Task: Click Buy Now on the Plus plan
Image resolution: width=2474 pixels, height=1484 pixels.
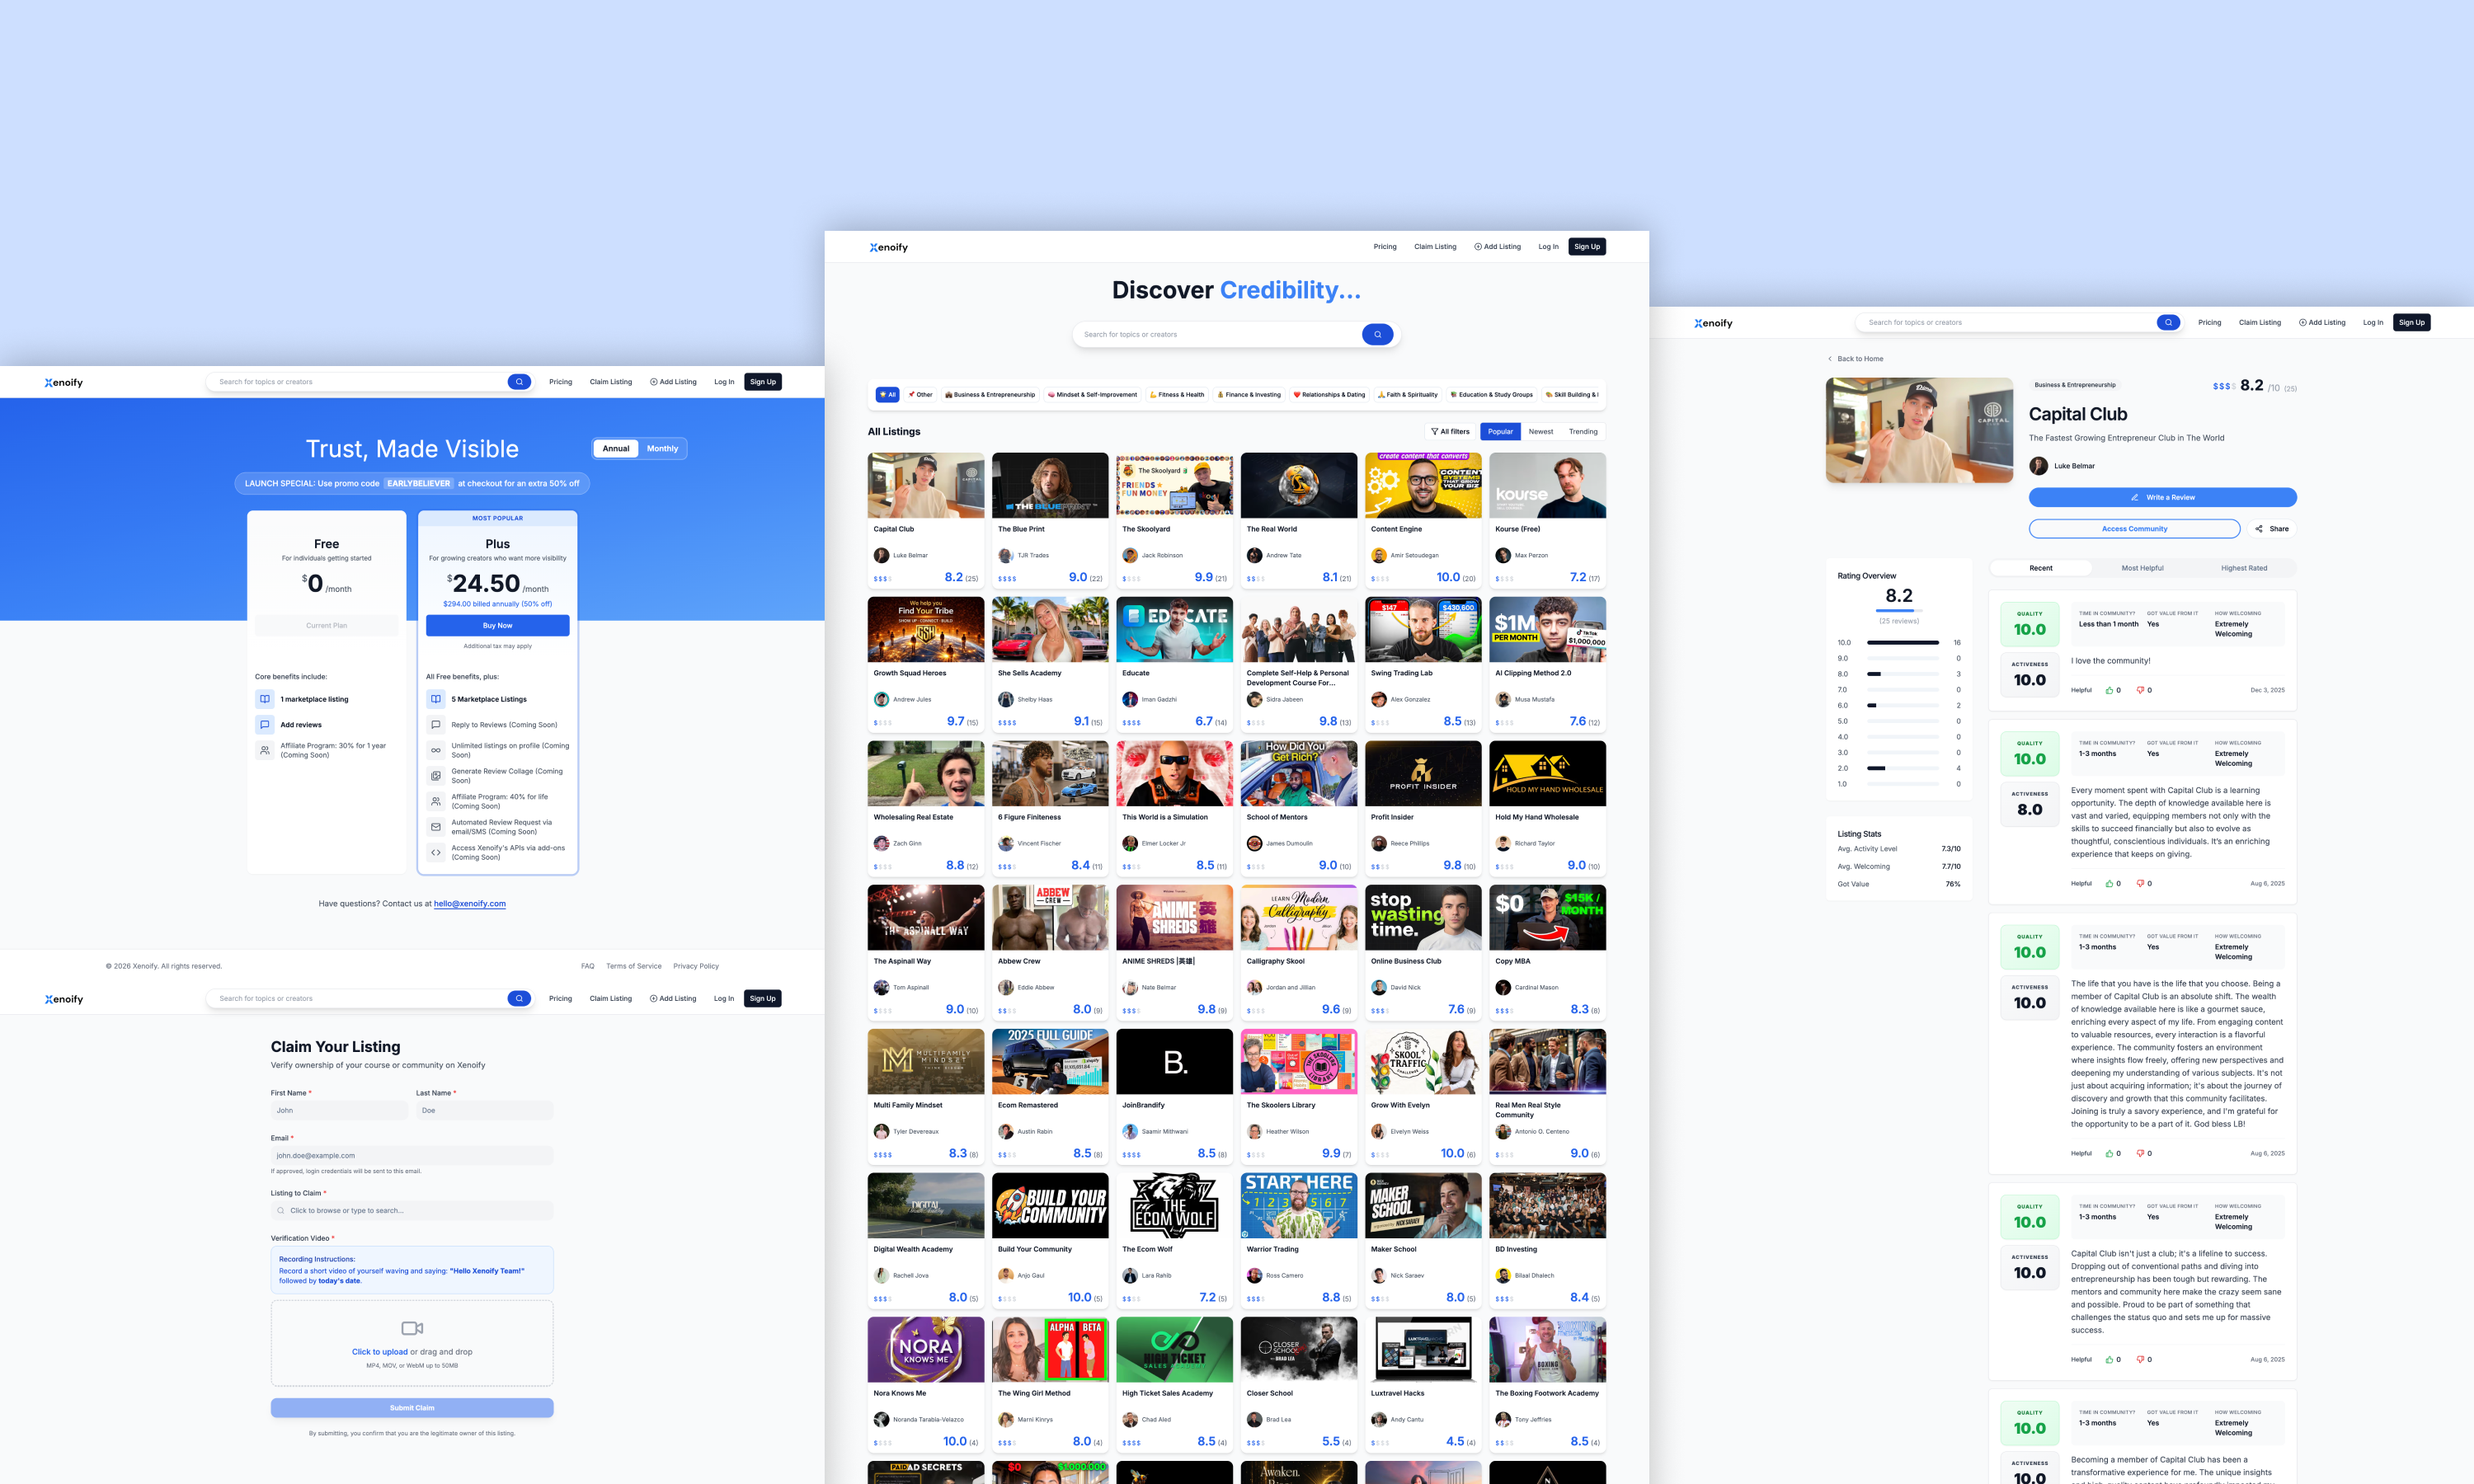Action: (x=497, y=625)
